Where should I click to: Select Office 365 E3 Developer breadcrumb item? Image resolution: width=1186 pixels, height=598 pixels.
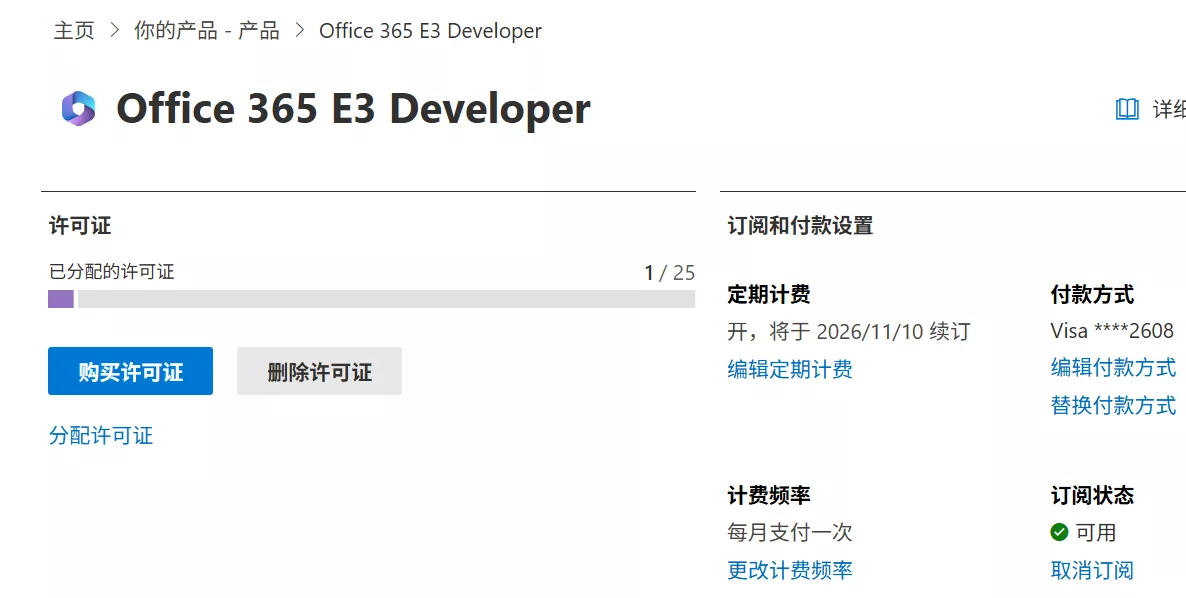tap(430, 31)
